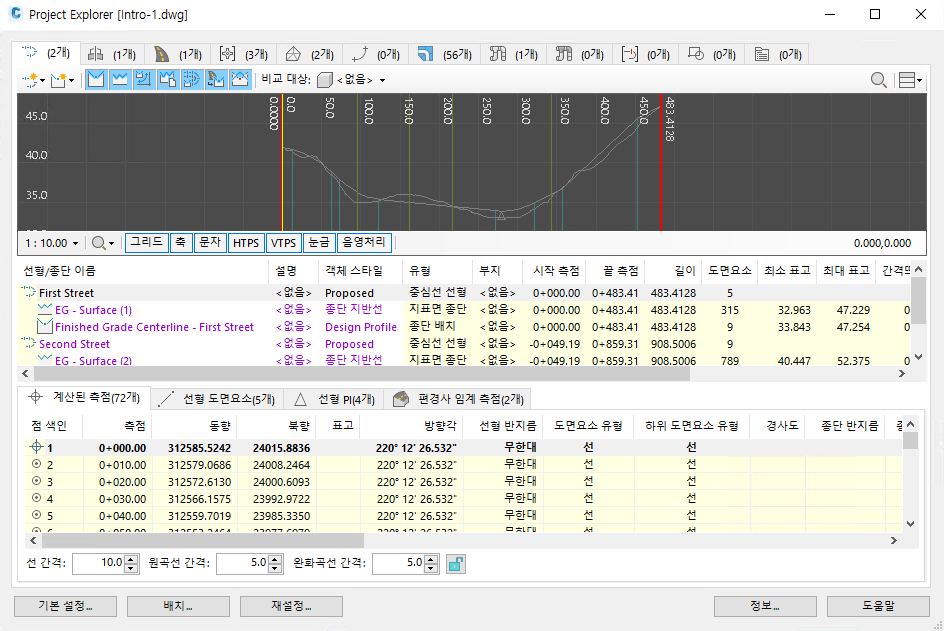Sort by the 선형/종단 이름 column header
The image size is (944, 631).
coord(143,271)
